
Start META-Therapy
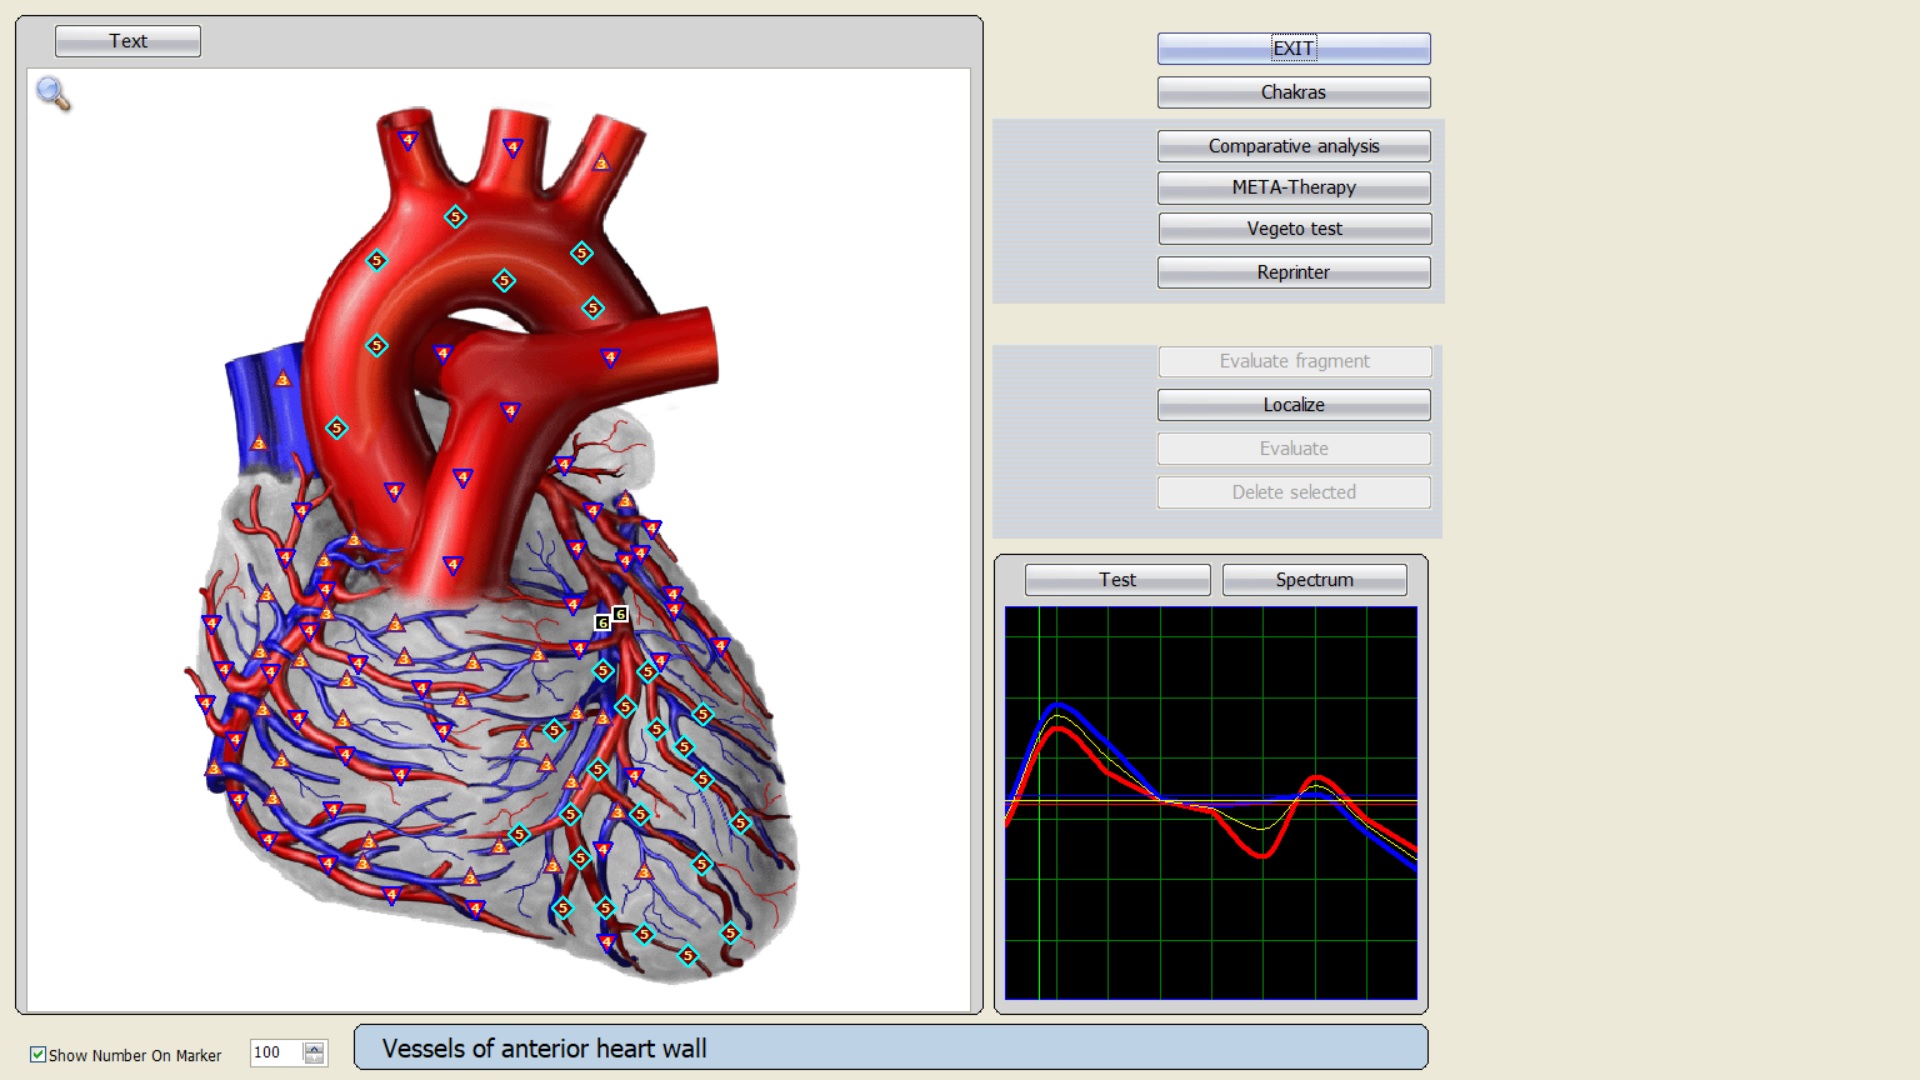point(1294,187)
